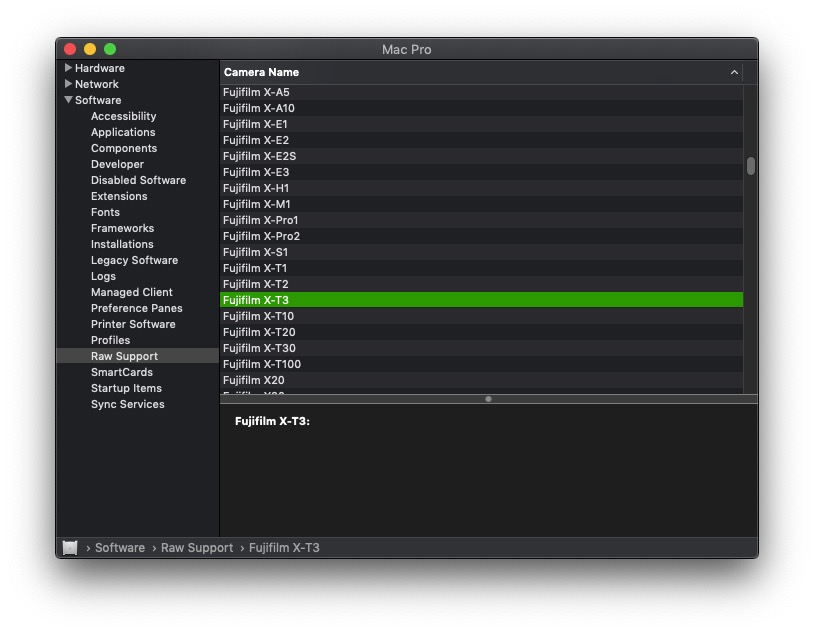Select the Fujifilm X-E2S row
Viewport: 814px width, 632px height.
481,156
